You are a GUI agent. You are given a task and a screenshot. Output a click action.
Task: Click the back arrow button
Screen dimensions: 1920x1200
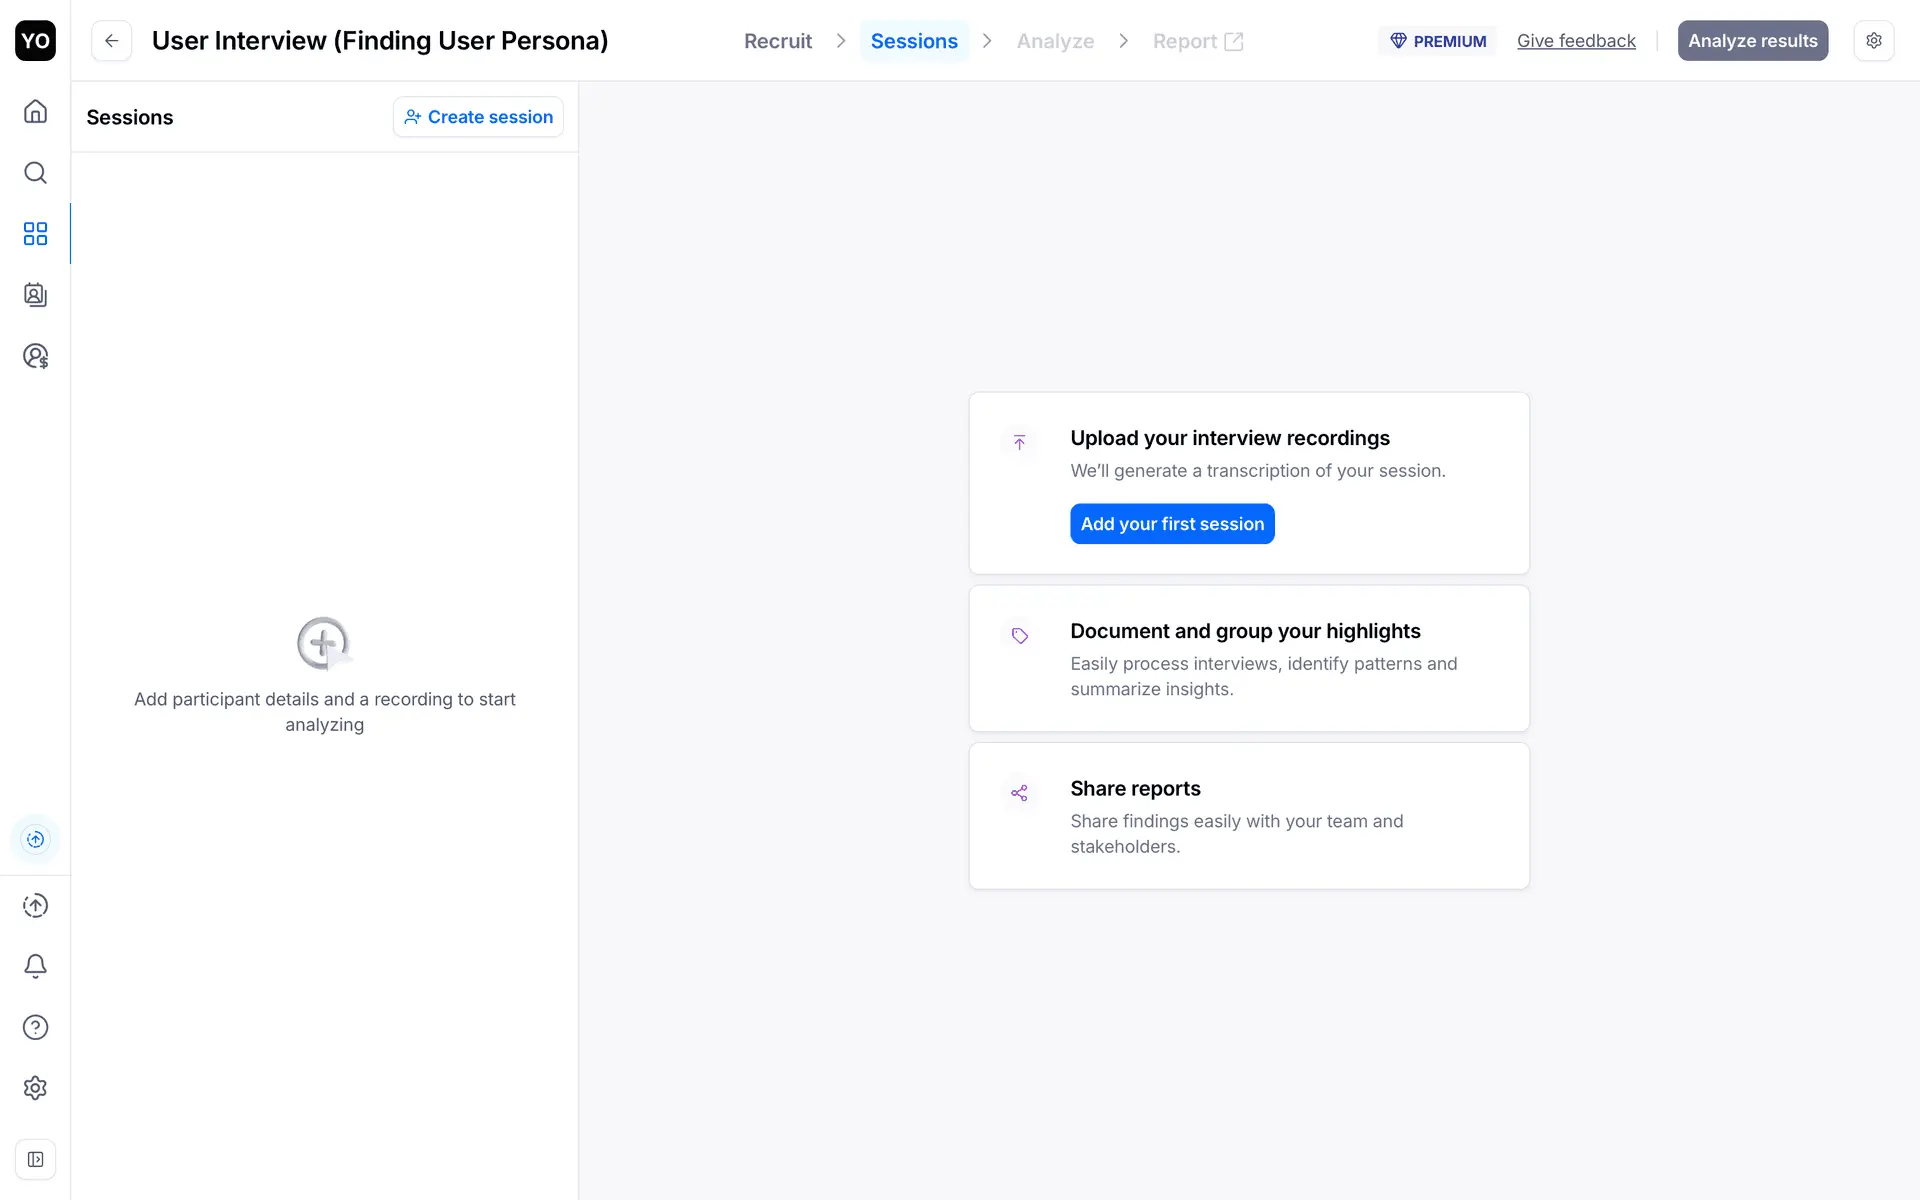tap(111, 41)
